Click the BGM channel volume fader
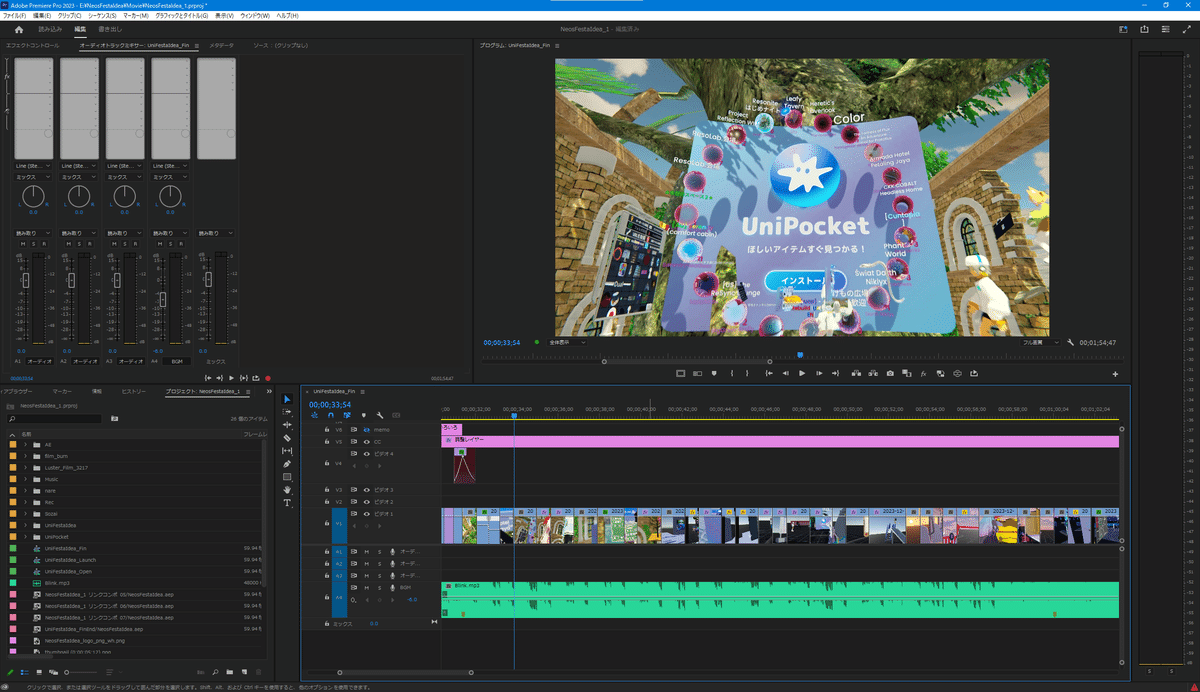The height and width of the screenshot is (692, 1200). point(163,299)
